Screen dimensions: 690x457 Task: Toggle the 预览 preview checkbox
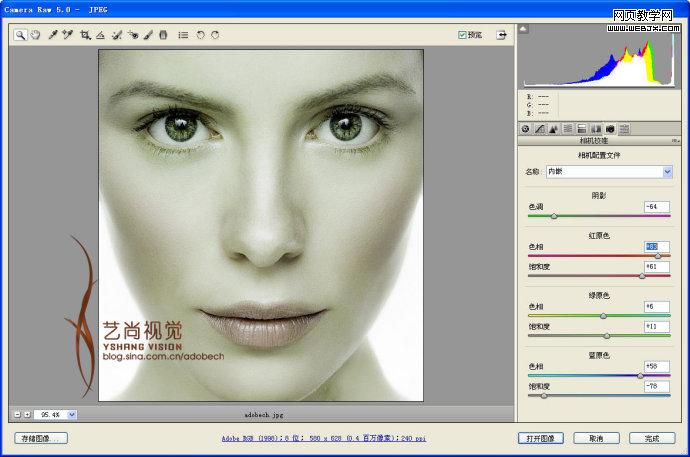pos(462,35)
